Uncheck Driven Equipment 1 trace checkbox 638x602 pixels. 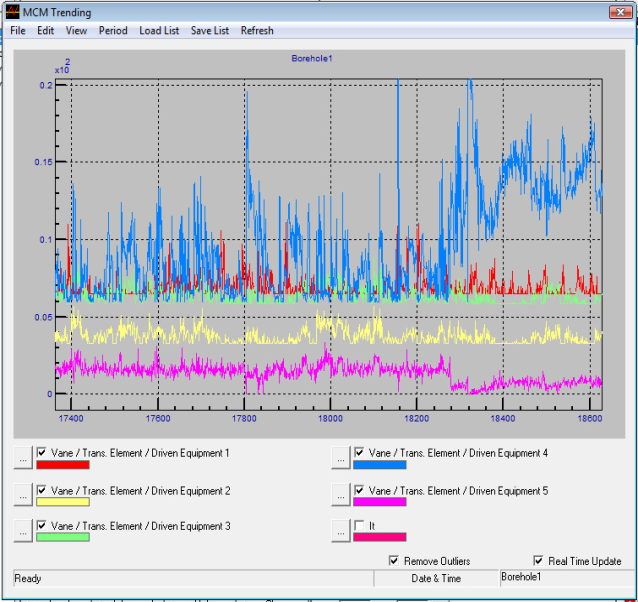(42, 453)
